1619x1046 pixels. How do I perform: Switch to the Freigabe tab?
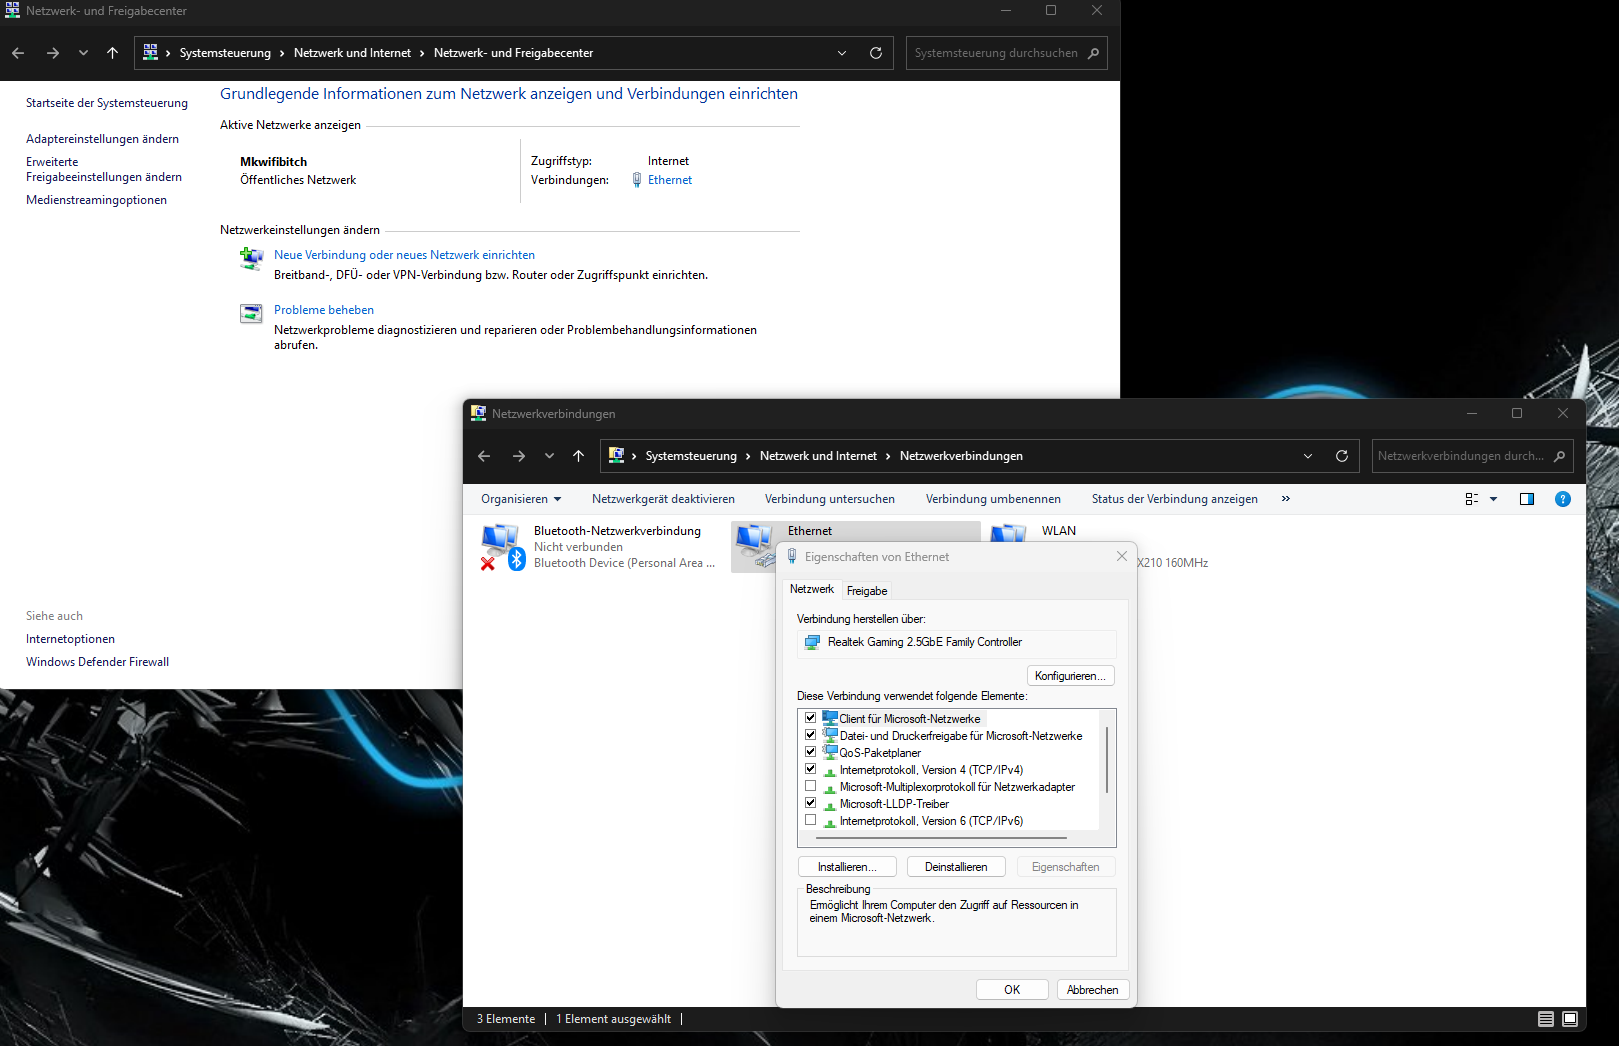tap(867, 591)
